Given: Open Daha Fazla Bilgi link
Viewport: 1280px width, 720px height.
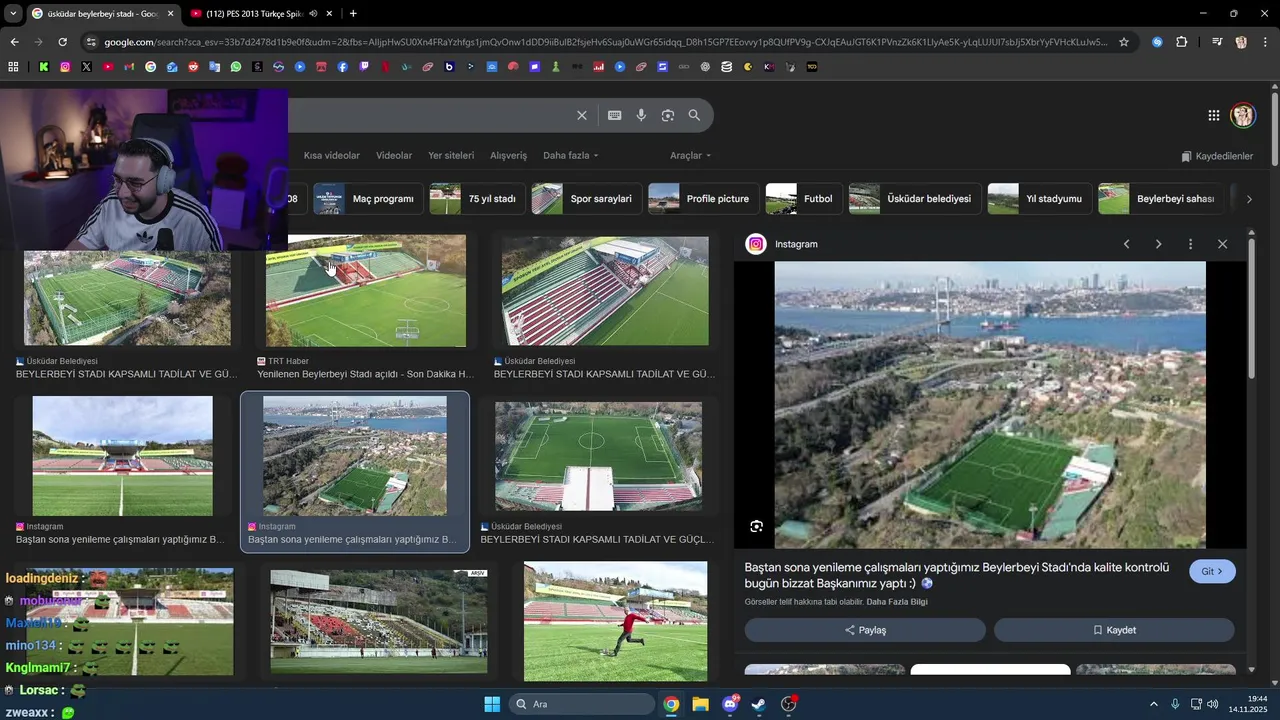Looking at the screenshot, I should click(x=897, y=602).
